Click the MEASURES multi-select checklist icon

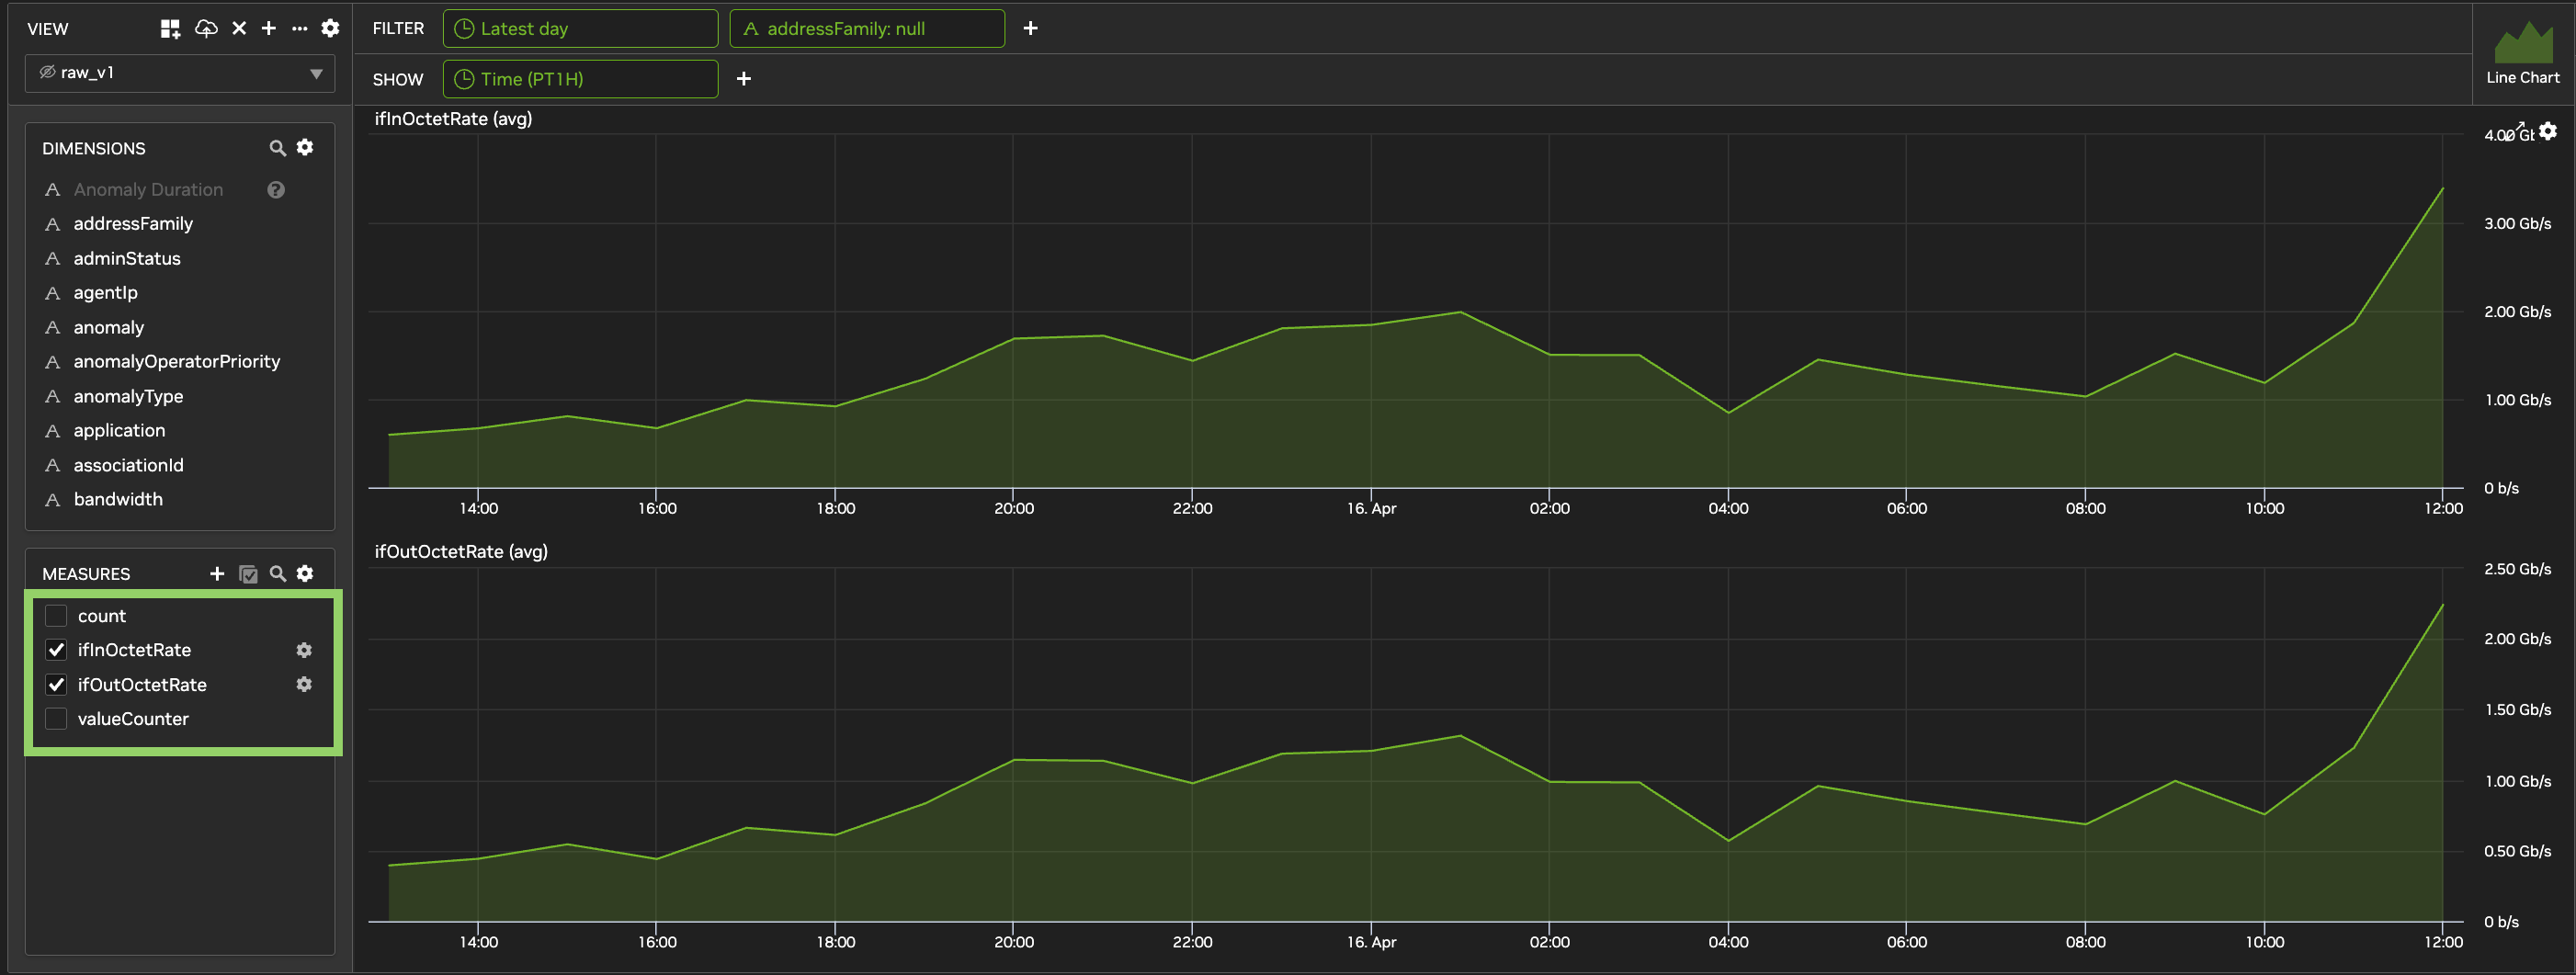[248, 574]
